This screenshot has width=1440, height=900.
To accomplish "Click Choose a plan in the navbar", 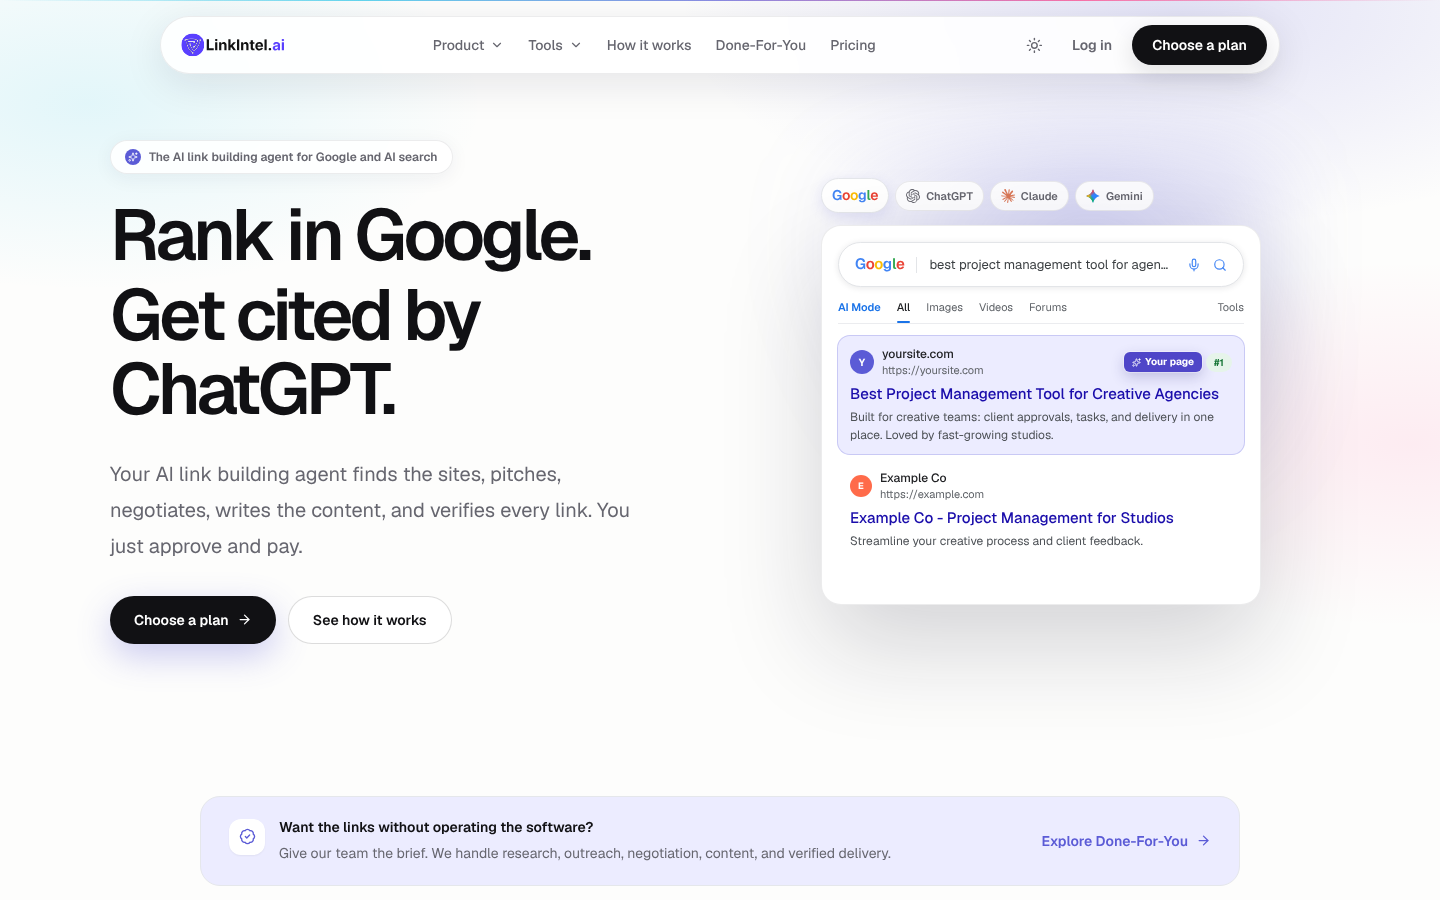I will tap(1199, 45).
